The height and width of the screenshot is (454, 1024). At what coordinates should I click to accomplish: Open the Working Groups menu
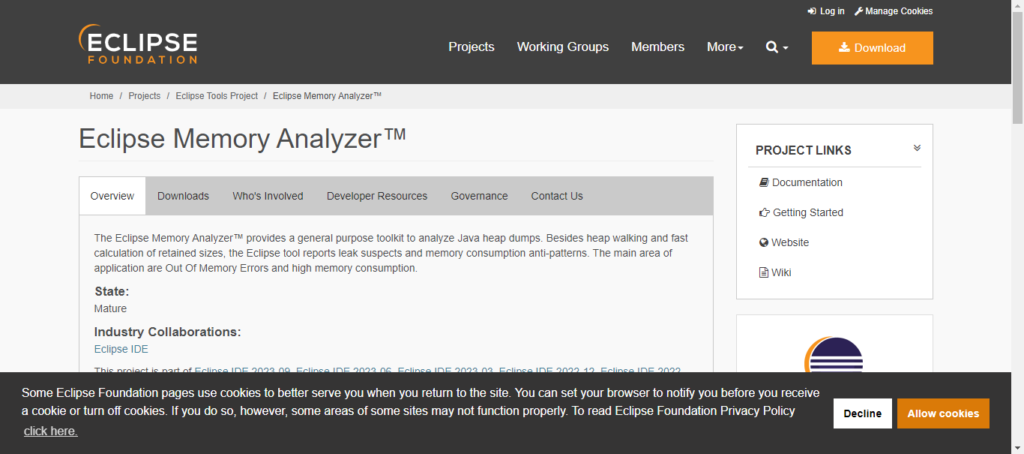[562, 47]
